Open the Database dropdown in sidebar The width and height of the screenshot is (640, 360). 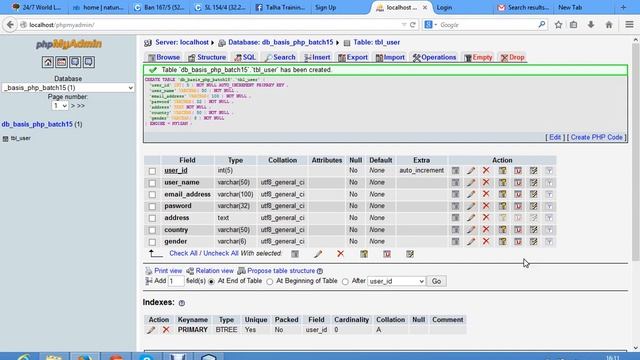[x=68, y=88]
